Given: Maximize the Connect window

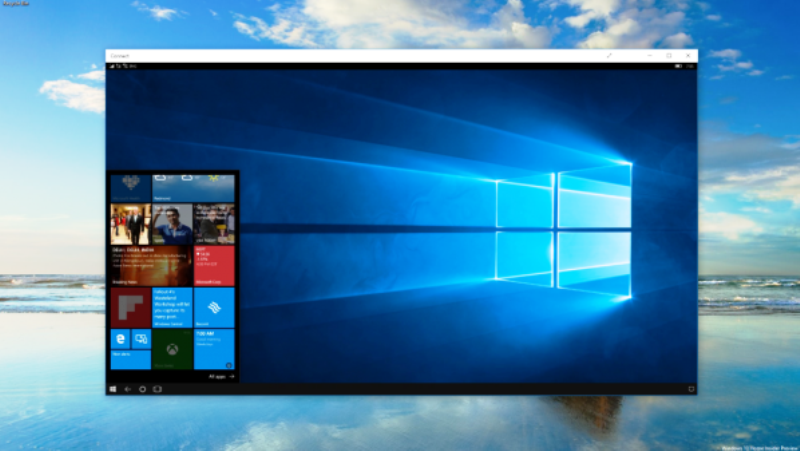Looking at the screenshot, I should click(x=668, y=55).
